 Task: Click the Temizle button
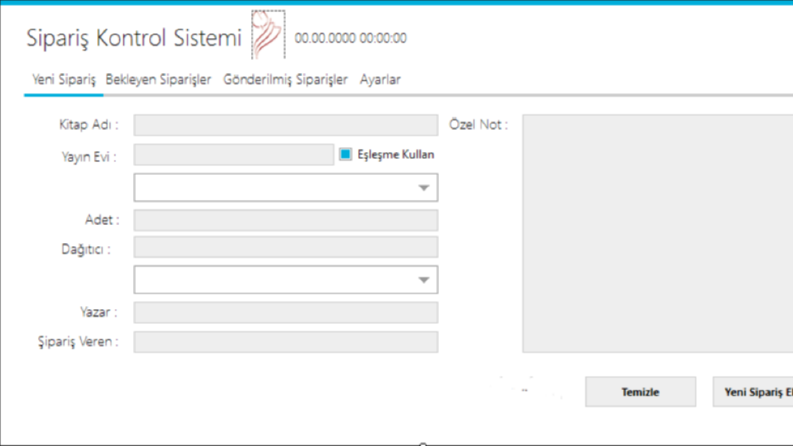point(640,392)
